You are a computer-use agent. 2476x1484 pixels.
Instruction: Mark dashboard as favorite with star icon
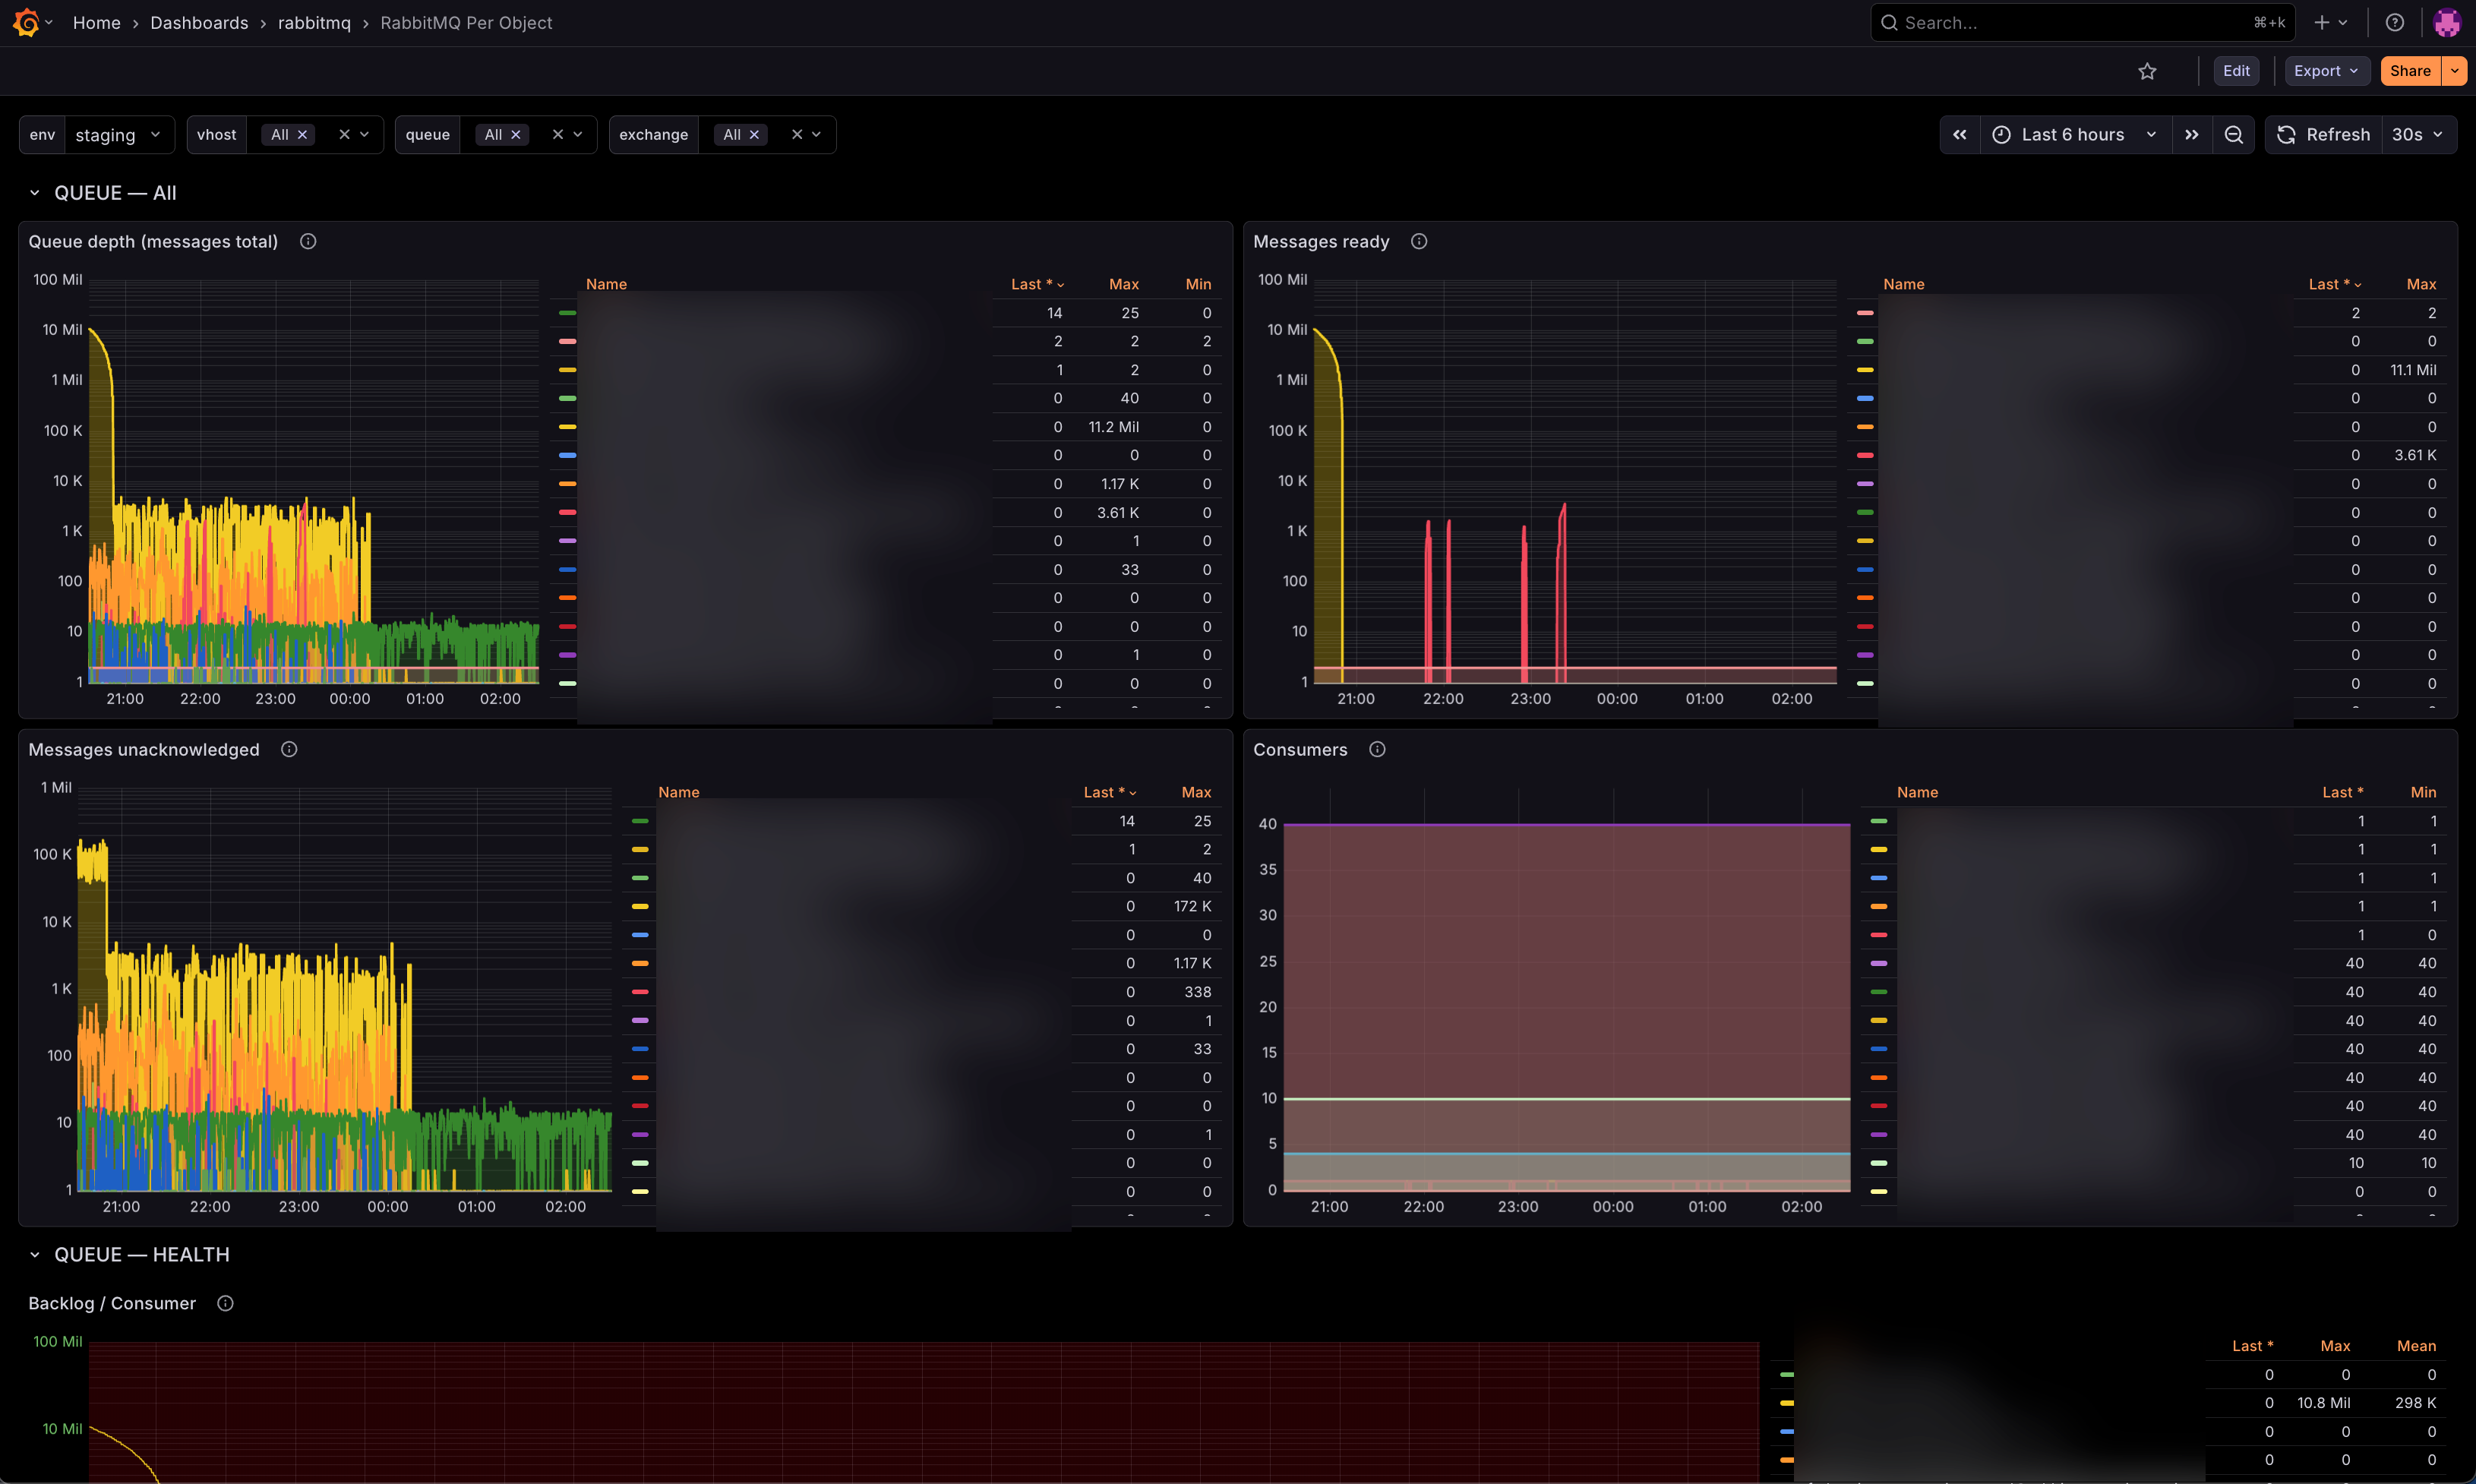tap(2147, 71)
